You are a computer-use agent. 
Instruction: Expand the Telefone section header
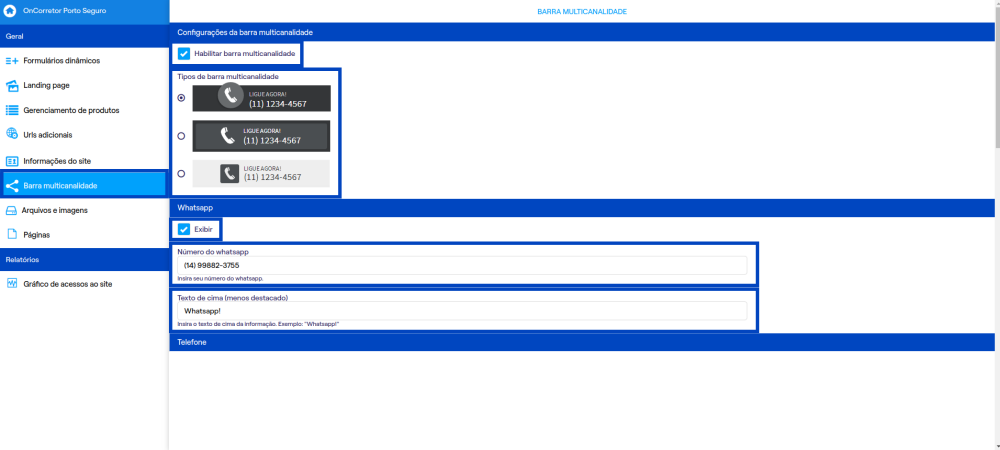click(x=582, y=342)
